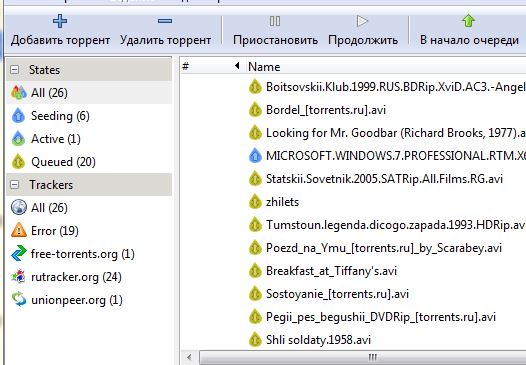Image resolution: width=526 pixels, height=365 pixels.
Task: Click the status icon of Looking for Mr. Goodbar
Action: pyautogui.click(x=255, y=133)
